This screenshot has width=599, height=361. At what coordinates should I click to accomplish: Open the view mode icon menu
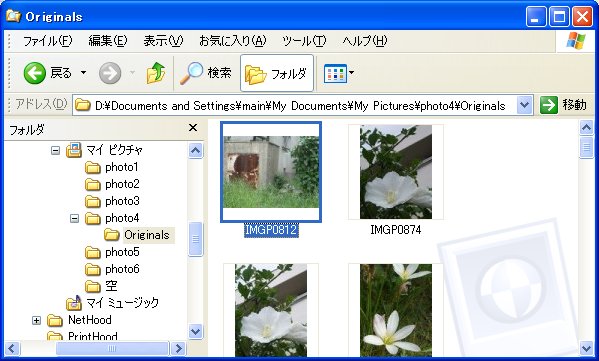pyautogui.click(x=338, y=73)
